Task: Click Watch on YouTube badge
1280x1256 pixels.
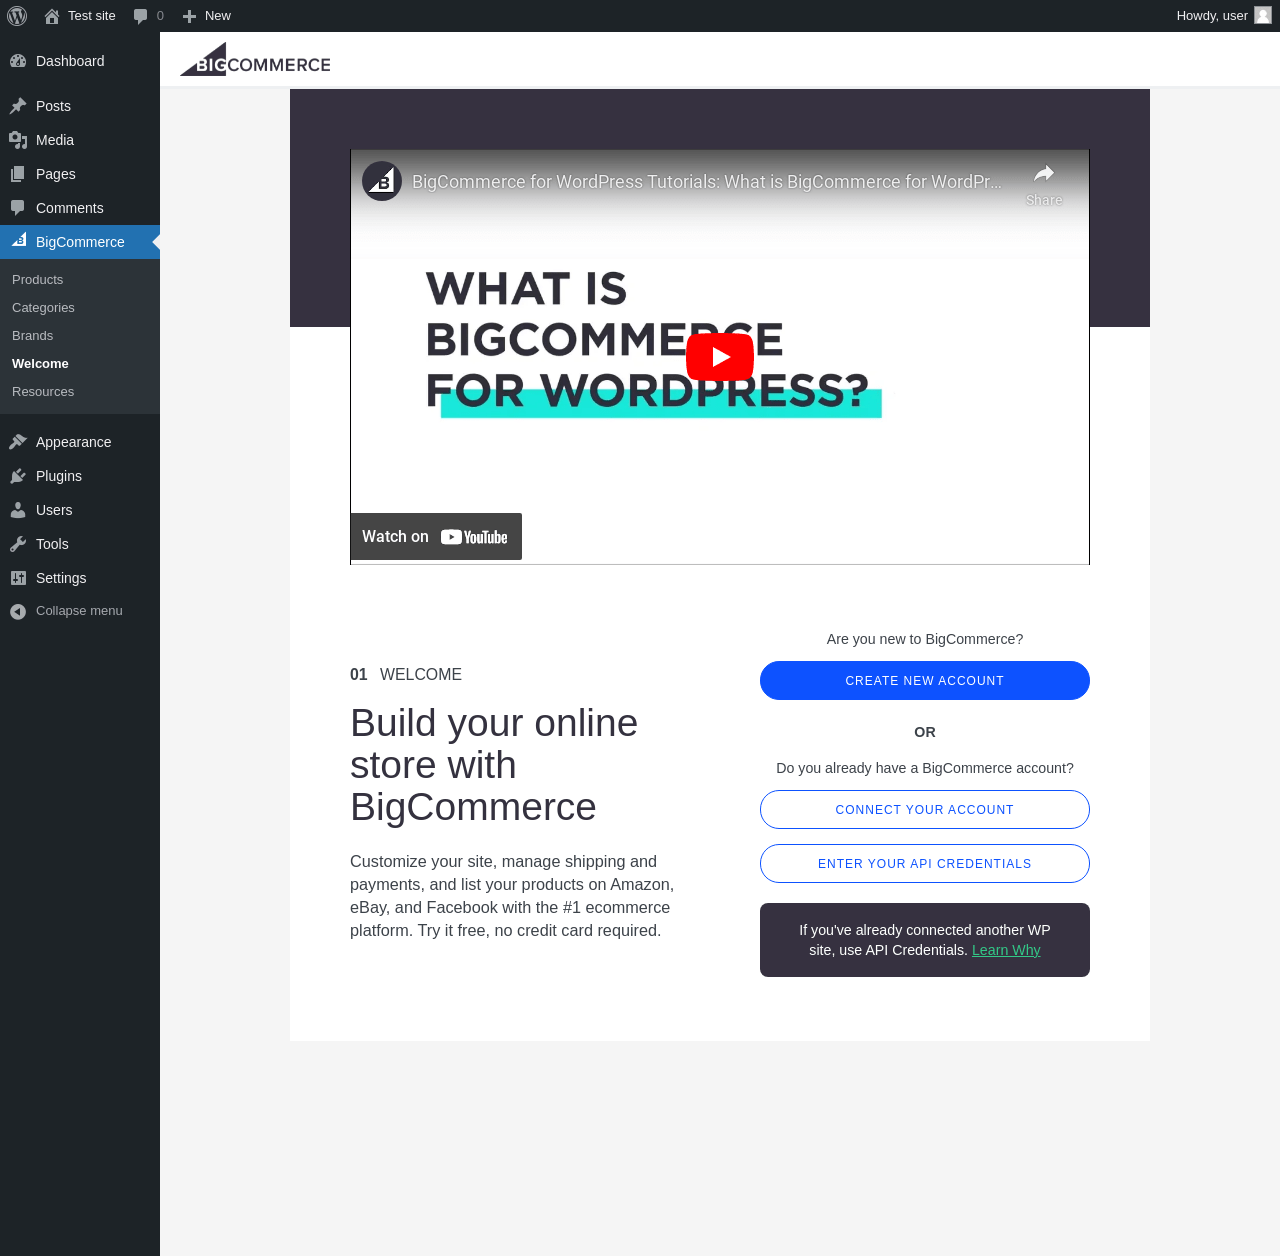Action: tap(436, 537)
